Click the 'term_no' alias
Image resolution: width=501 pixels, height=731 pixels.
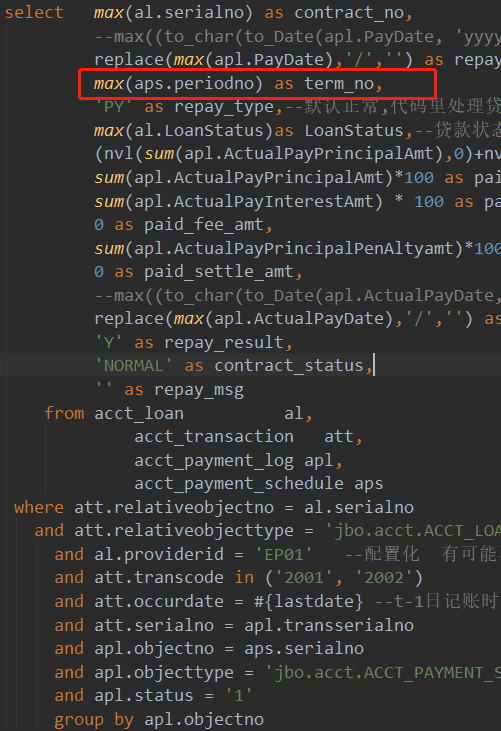339,84
